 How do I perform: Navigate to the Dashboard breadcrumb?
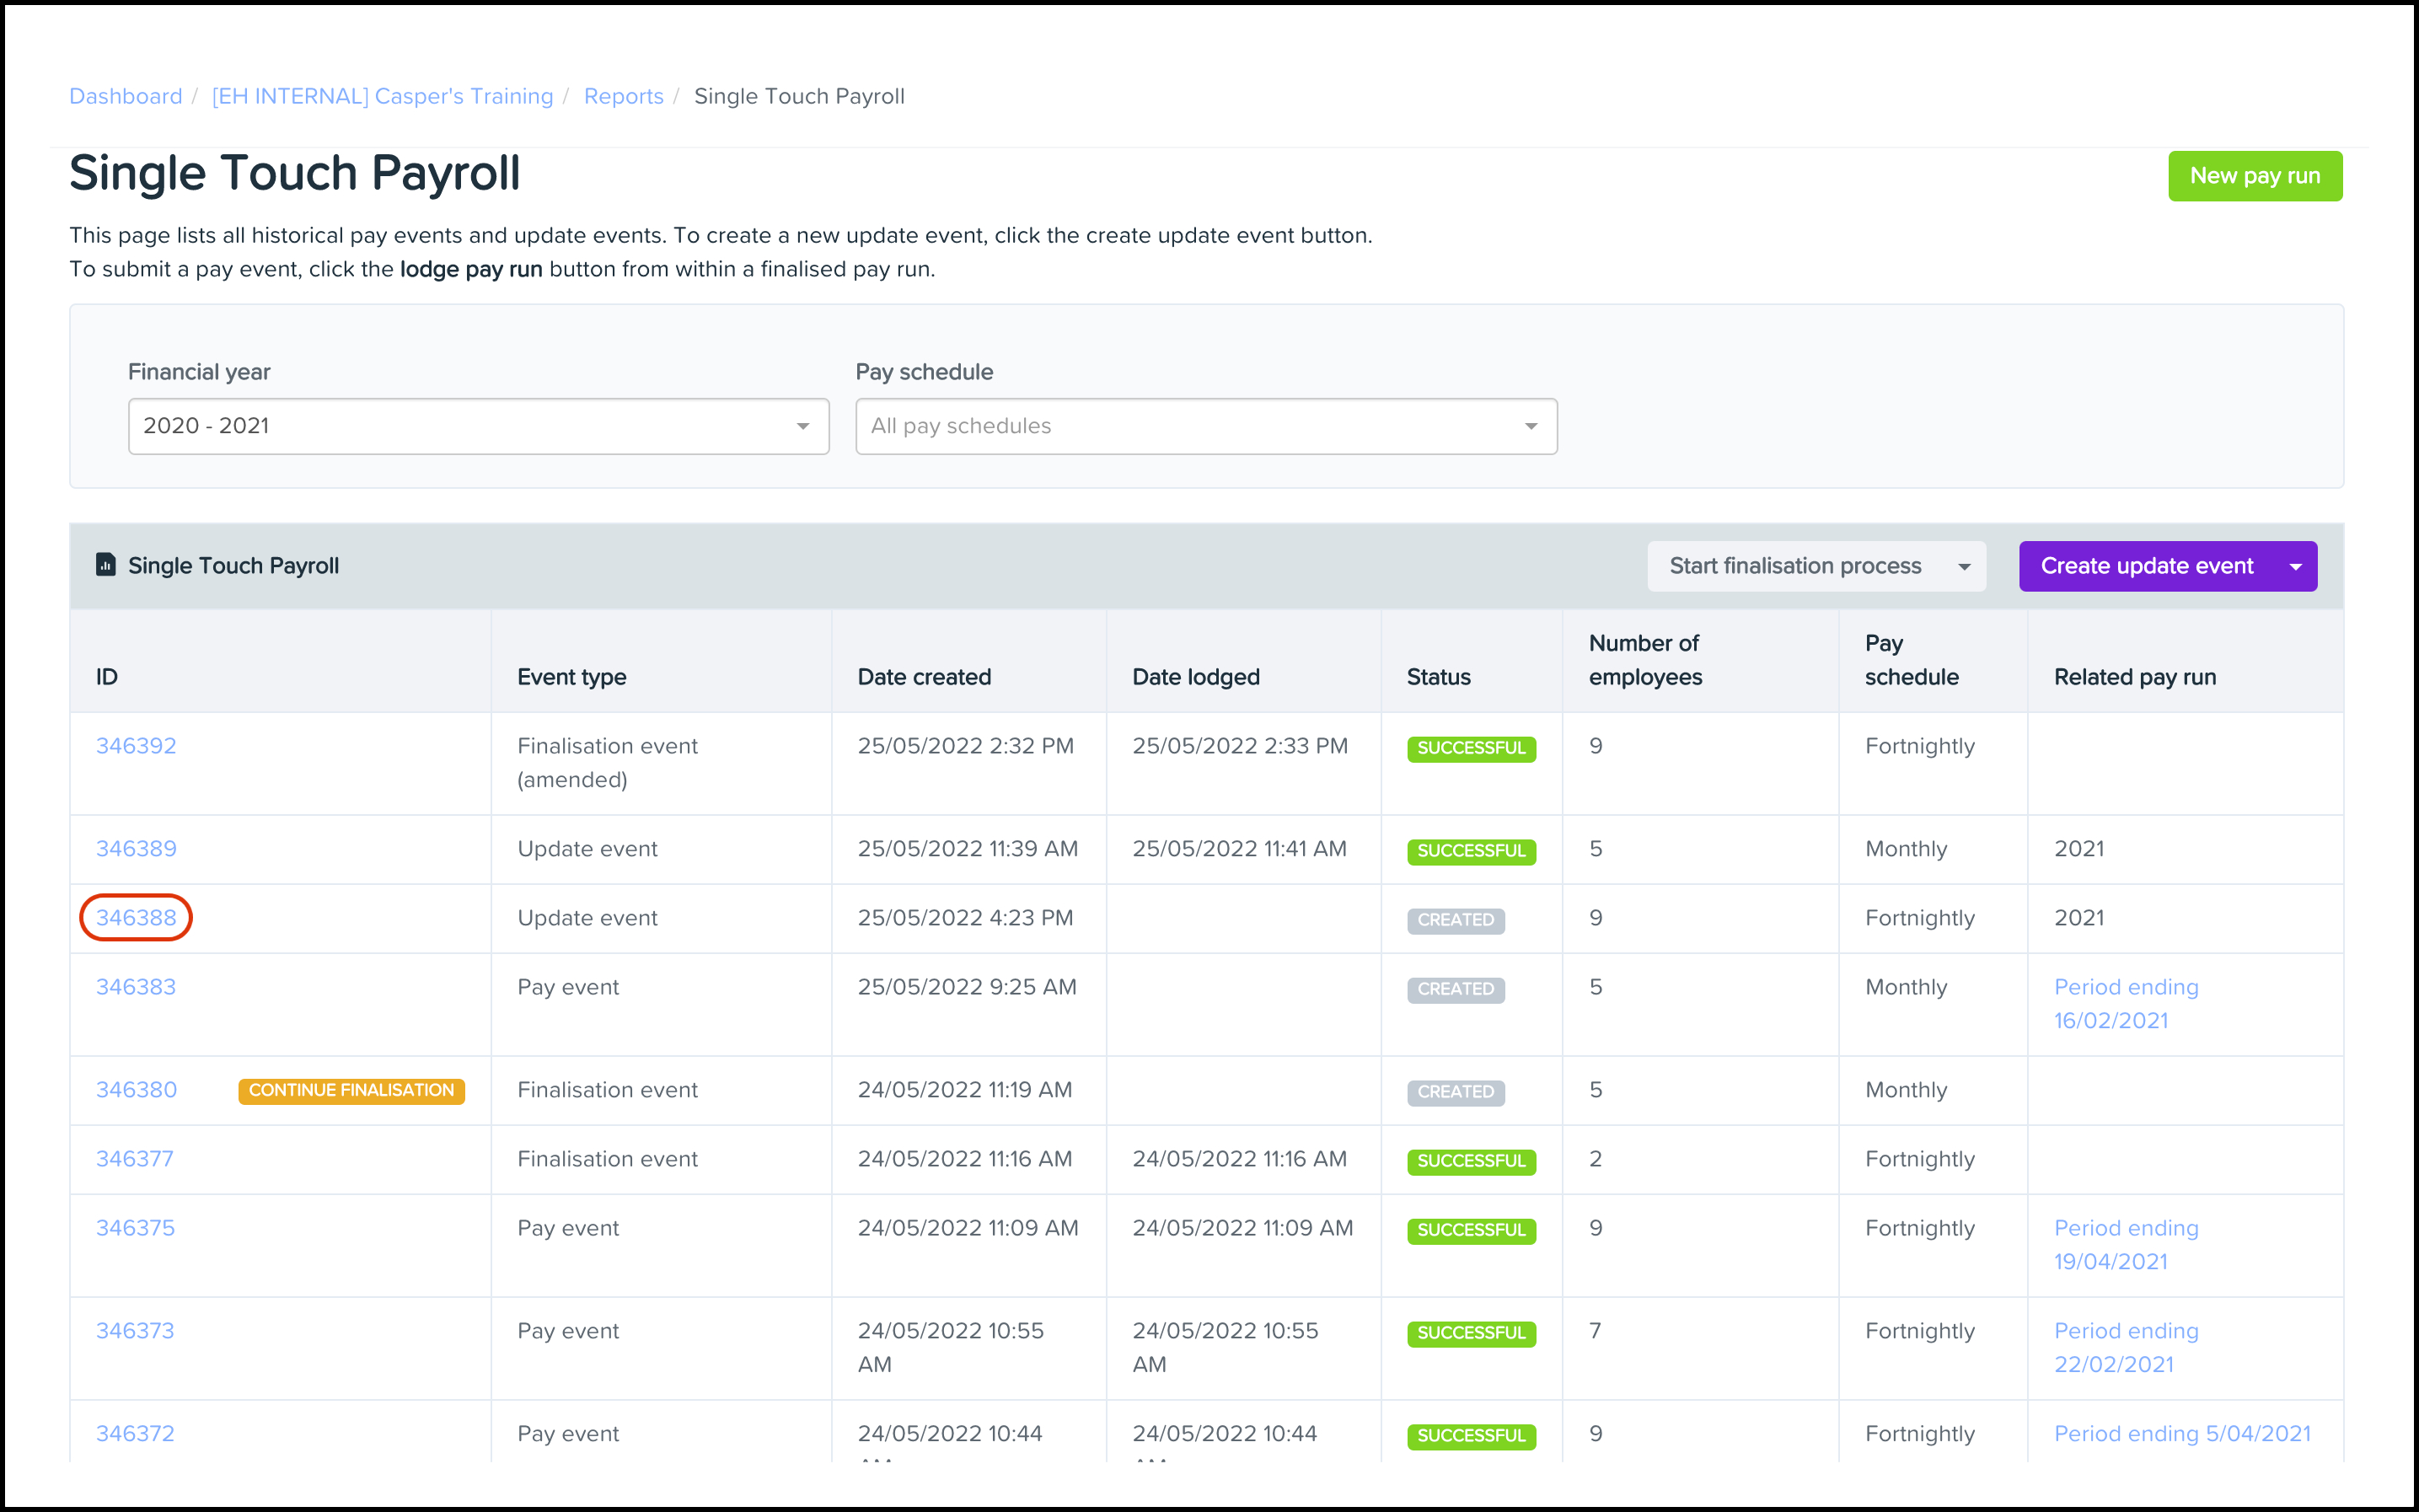coord(125,96)
